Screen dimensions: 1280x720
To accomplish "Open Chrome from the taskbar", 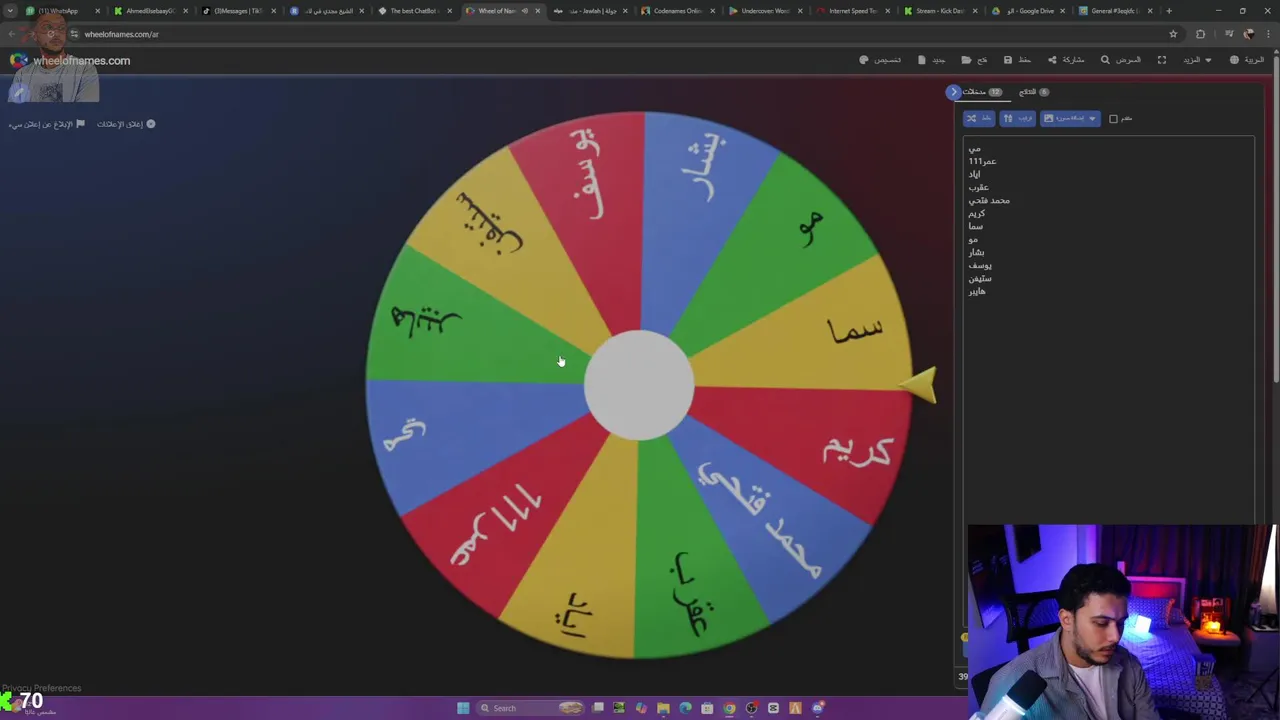I will [729, 708].
